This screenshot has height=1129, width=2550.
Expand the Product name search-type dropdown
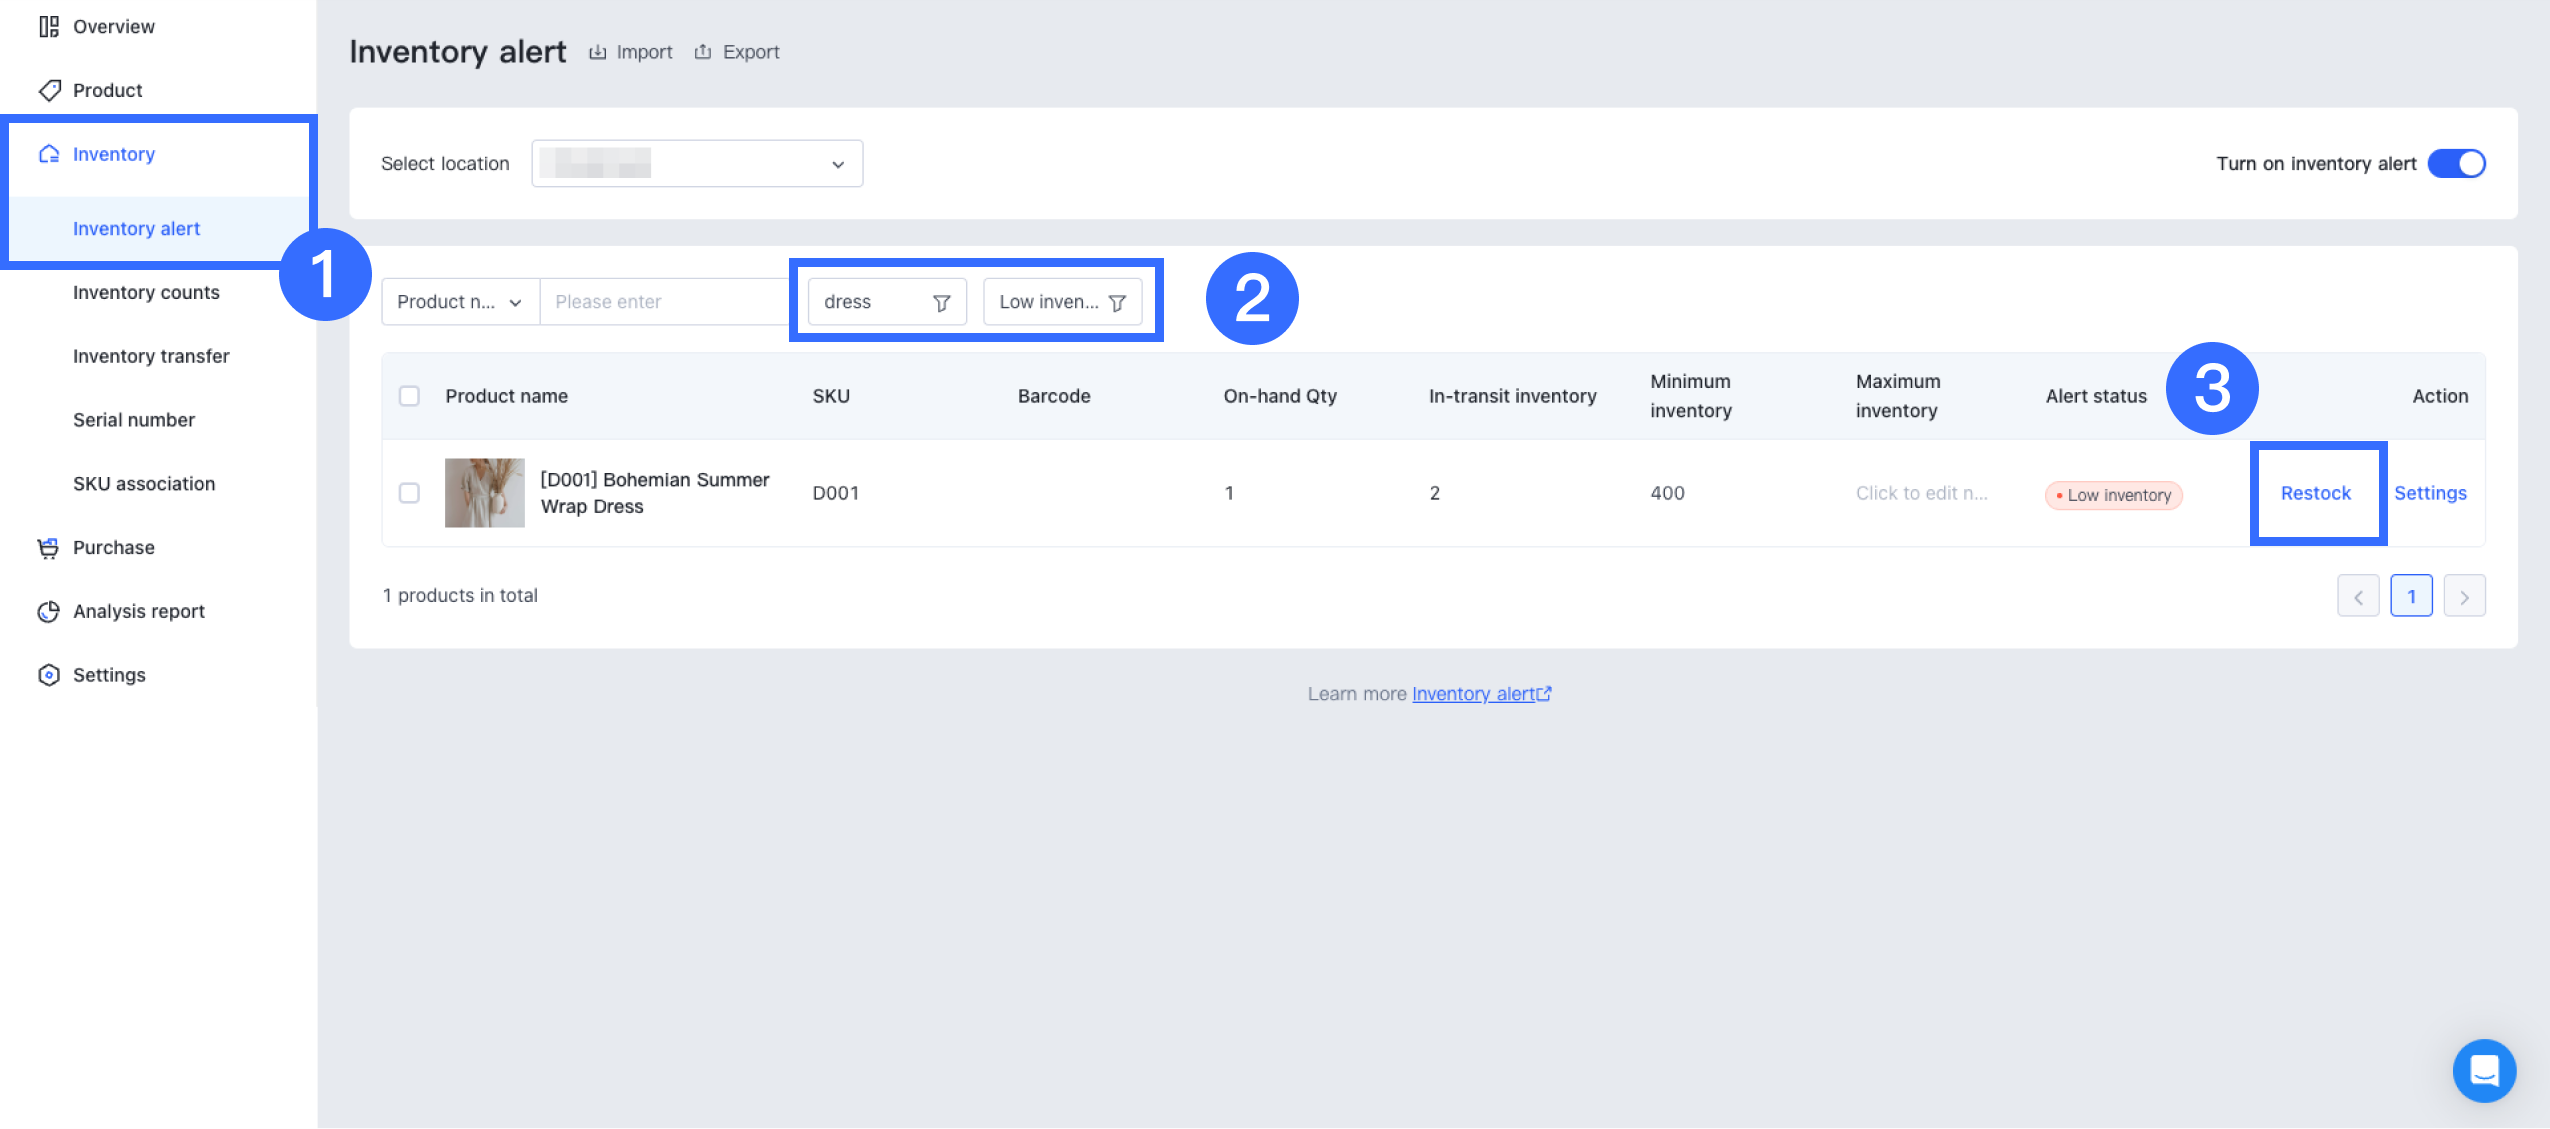[x=460, y=302]
